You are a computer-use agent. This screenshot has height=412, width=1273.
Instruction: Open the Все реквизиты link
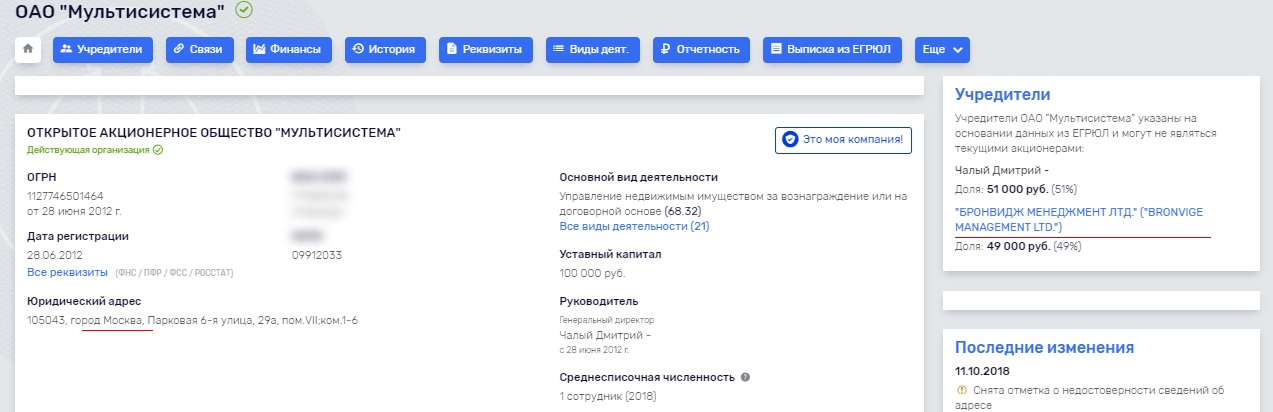(x=67, y=272)
